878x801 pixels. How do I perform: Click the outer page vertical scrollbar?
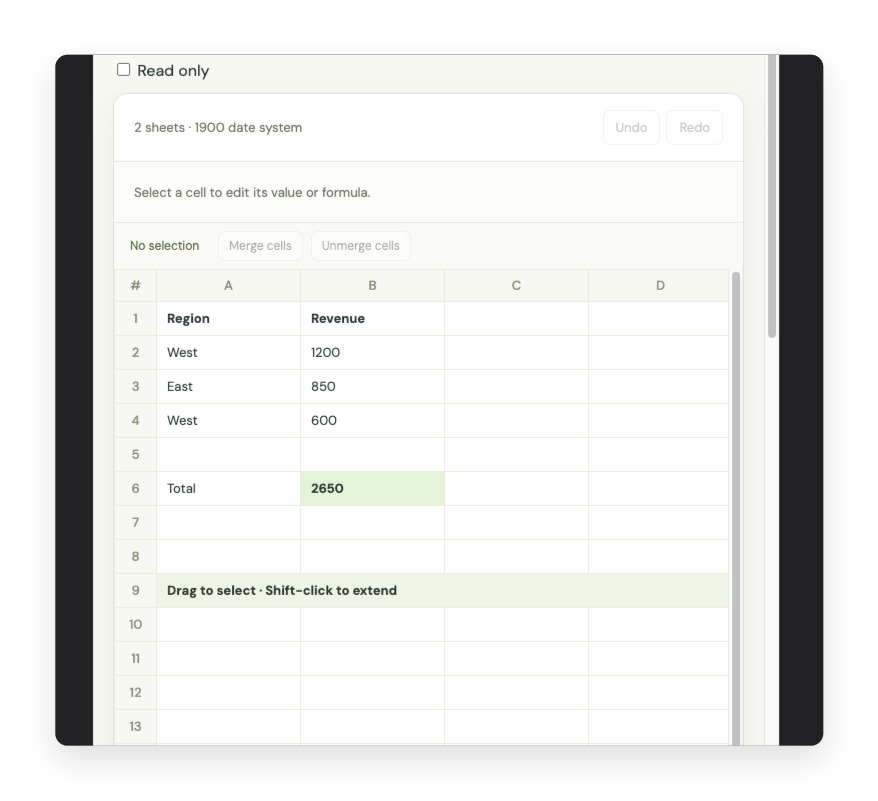coord(772,196)
